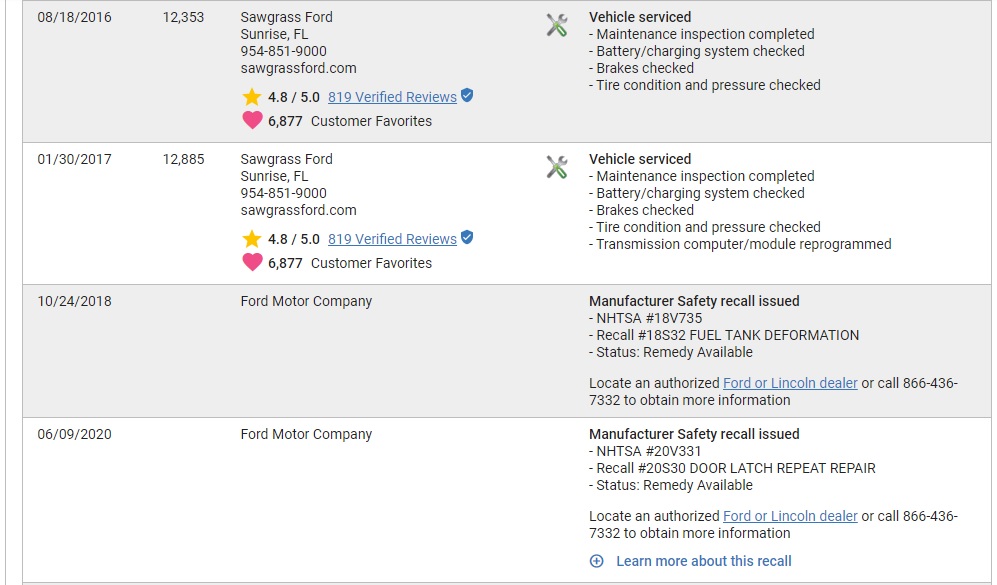Image resolution: width=997 pixels, height=585 pixels.
Task: Click Vehicle serviced heading for 01/30/2017
Action: point(640,159)
